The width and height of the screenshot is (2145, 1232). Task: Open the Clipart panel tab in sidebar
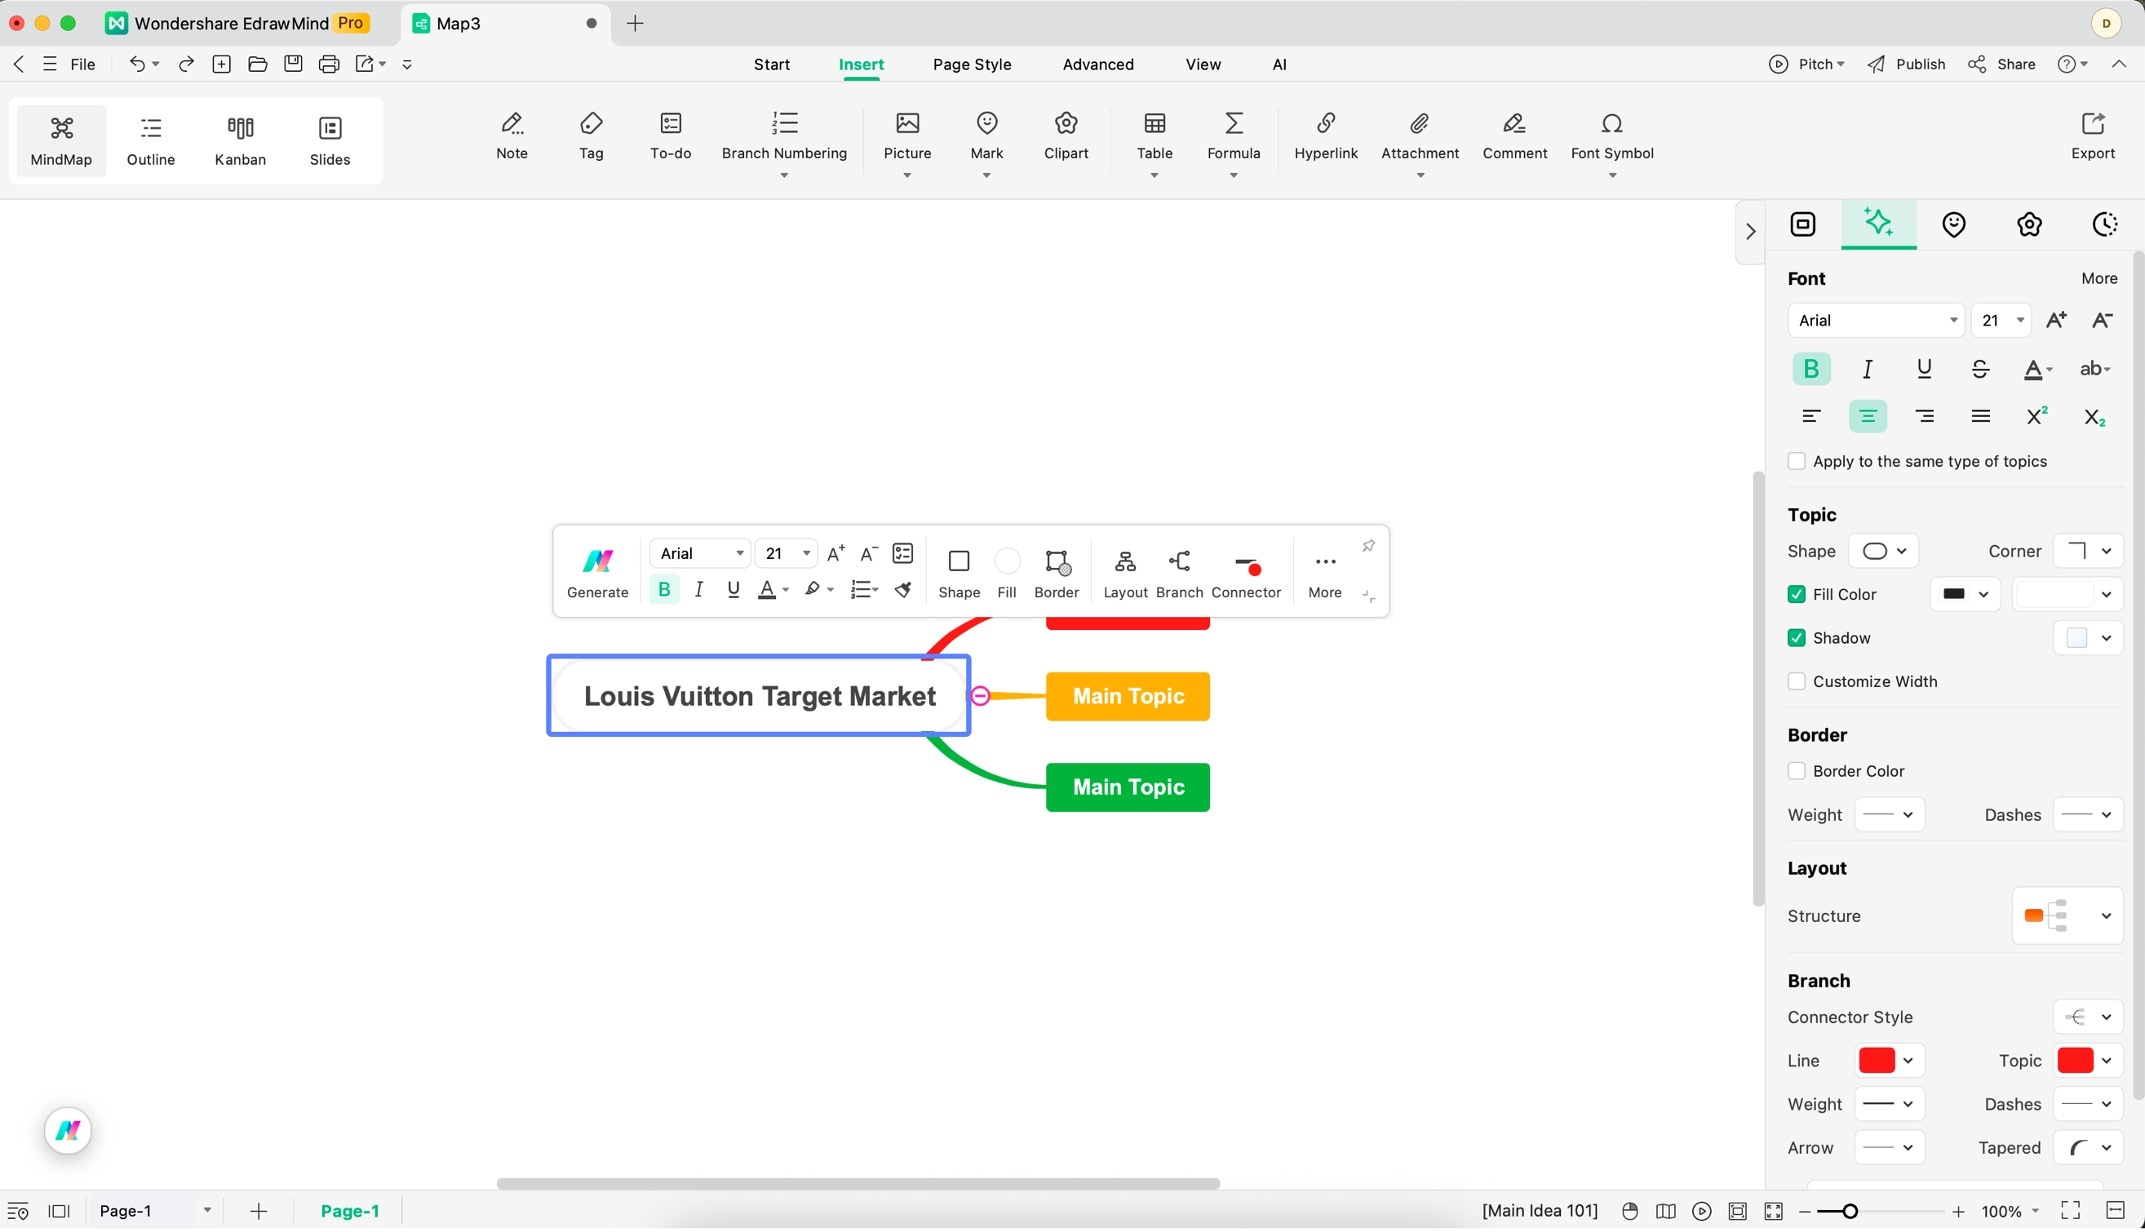click(2029, 224)
